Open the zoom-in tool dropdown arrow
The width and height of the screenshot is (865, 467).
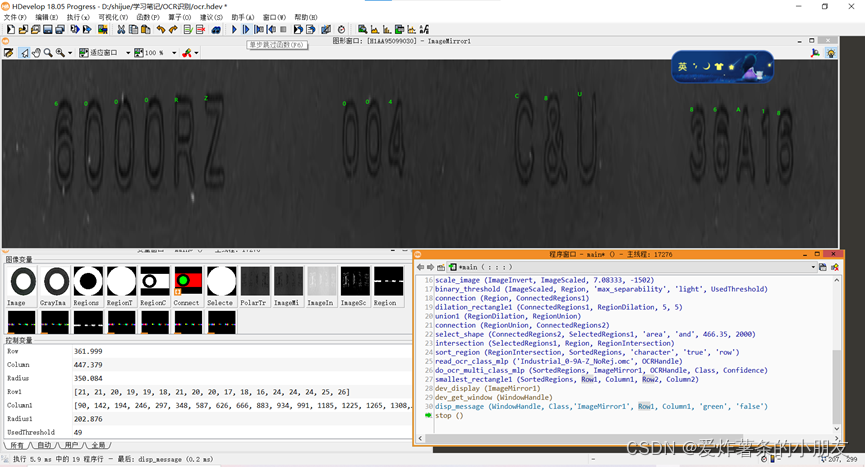[x=70, y=53]
